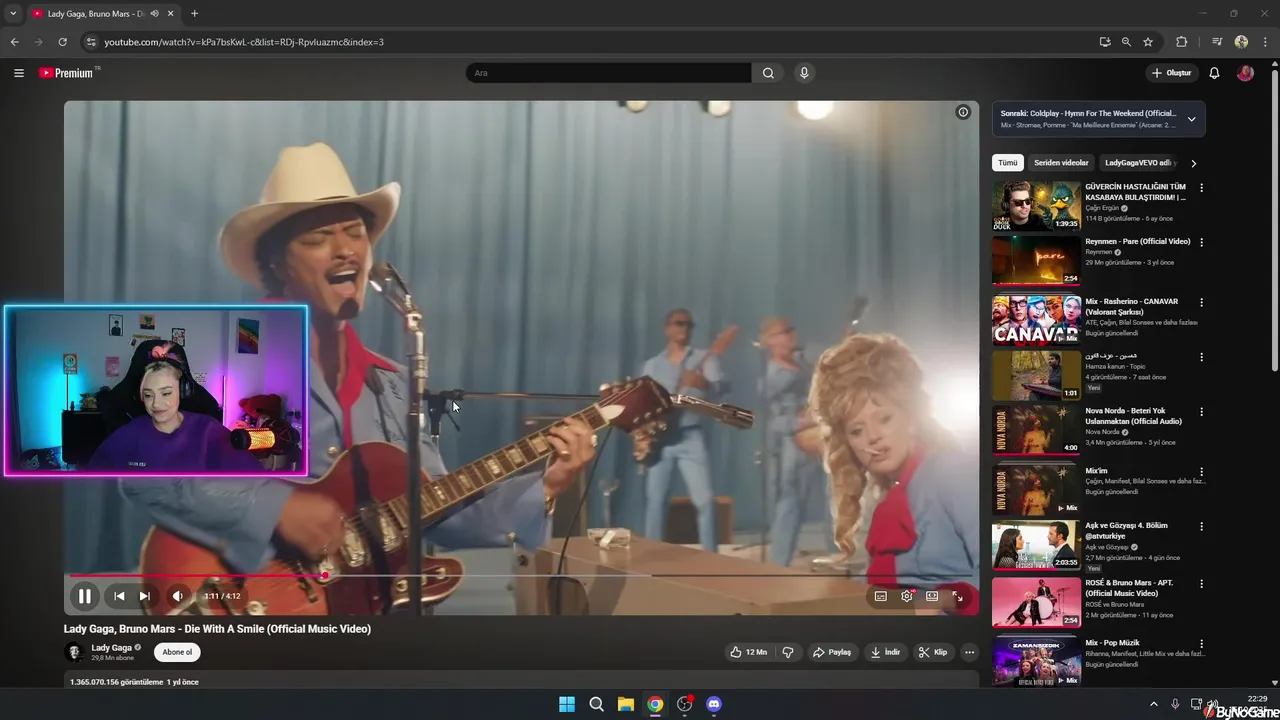Subscribe with the Abone ol button
The image size is (1280, 720).
(177, 652)
